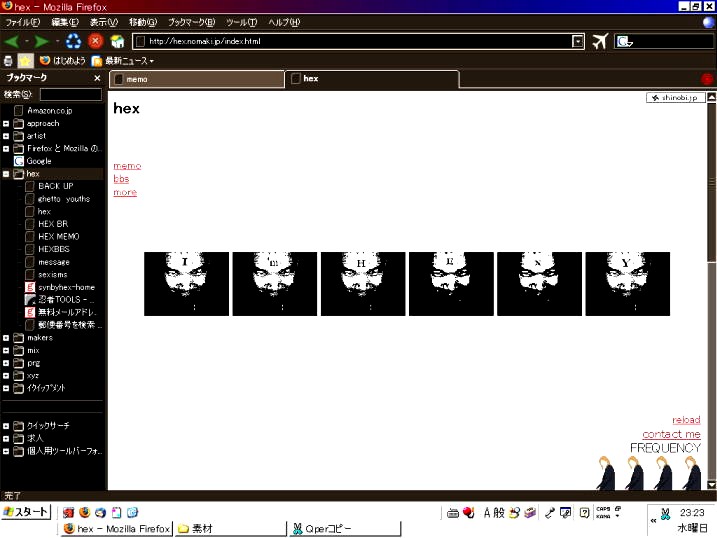The width and height of the screenshot is (717, 538).
Task: Click the スタート Start button
Action: tap(26, 511)
